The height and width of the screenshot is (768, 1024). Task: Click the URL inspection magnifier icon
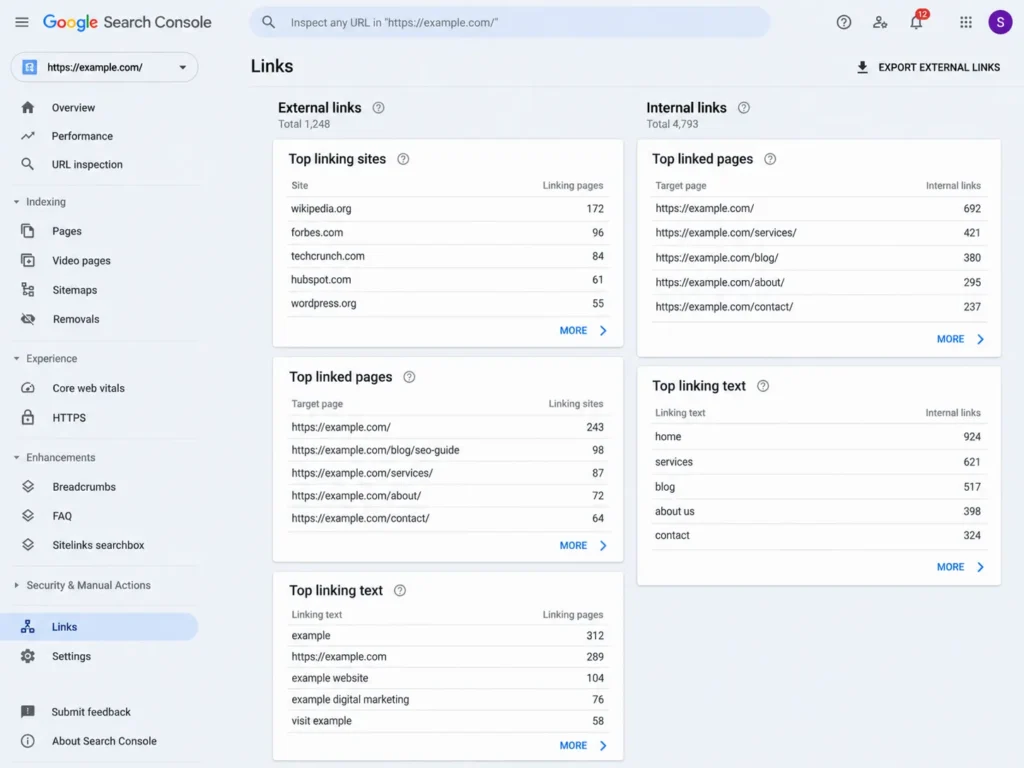point(27,164)
